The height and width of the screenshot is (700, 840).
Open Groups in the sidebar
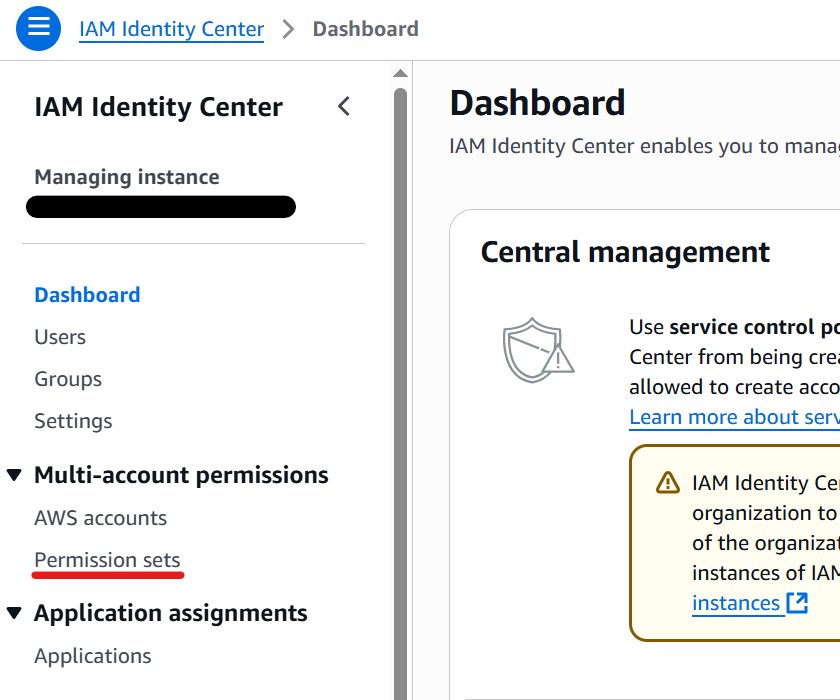pyautogui.click(x=68, y=379)
